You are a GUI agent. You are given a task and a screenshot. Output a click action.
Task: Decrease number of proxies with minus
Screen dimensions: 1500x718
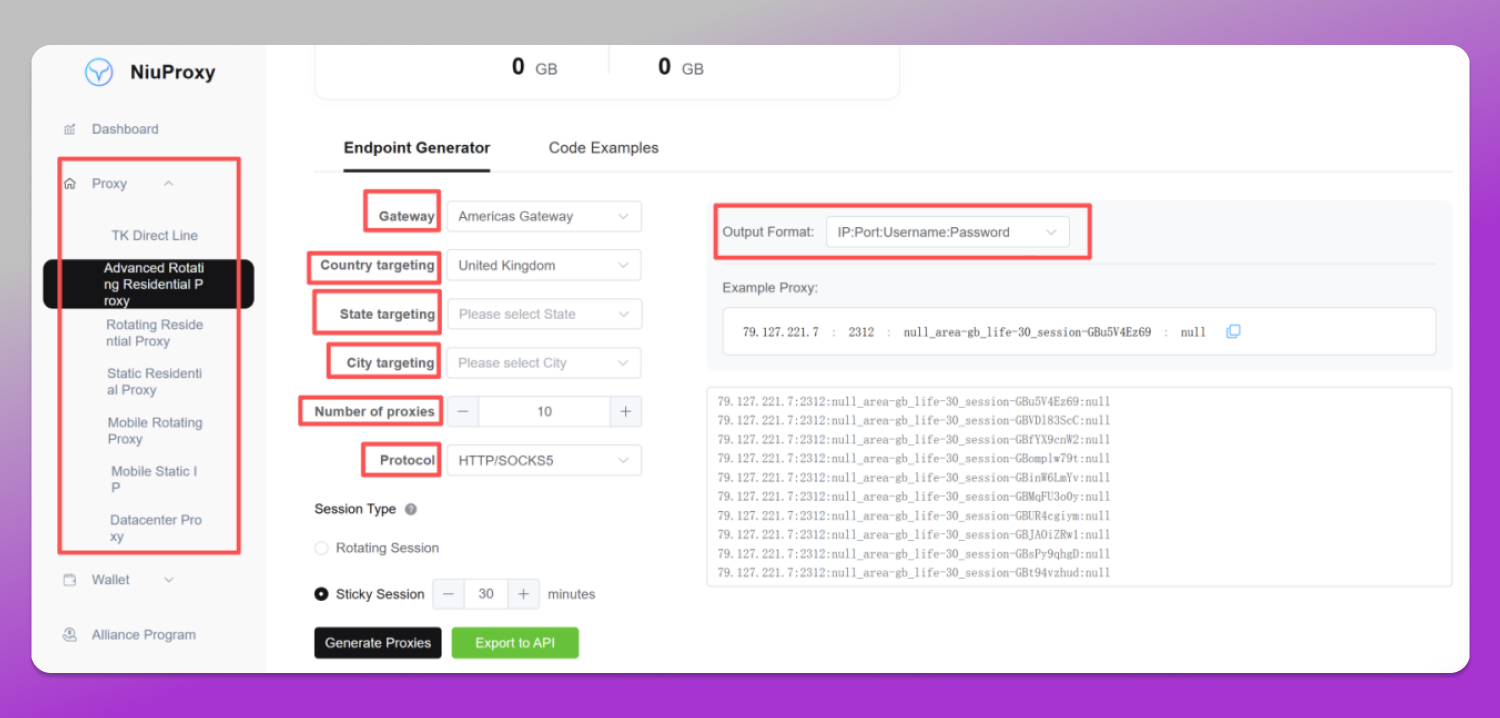coord(463,412)
